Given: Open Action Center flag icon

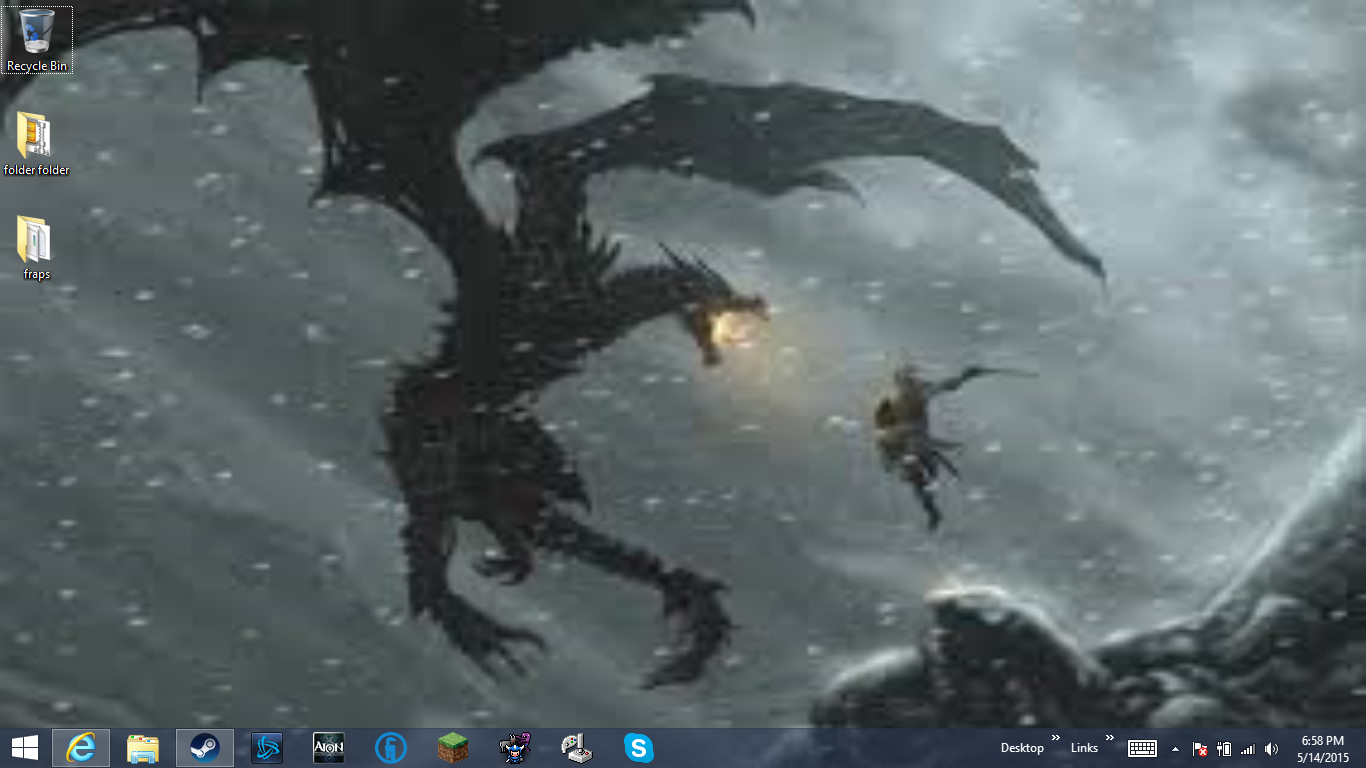Looking at the screenshot, I should pos(1201,749).
